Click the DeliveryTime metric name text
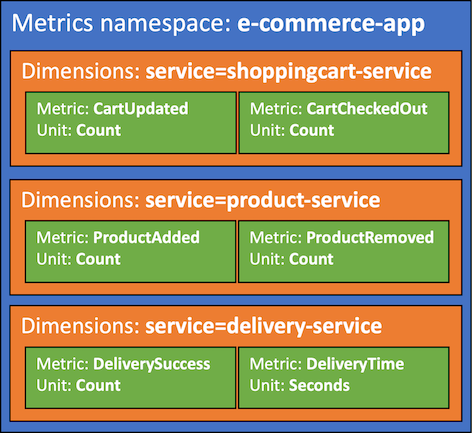The width and height of the screenshot is (472, 433). tap(355, 364)
